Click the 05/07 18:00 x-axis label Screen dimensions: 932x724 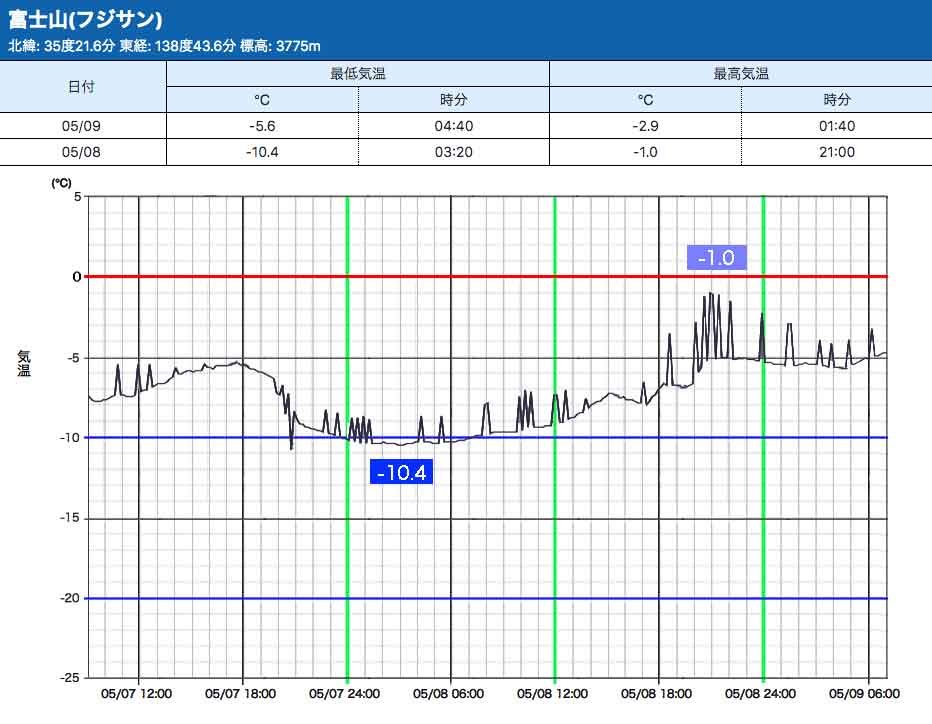[240, 694]
